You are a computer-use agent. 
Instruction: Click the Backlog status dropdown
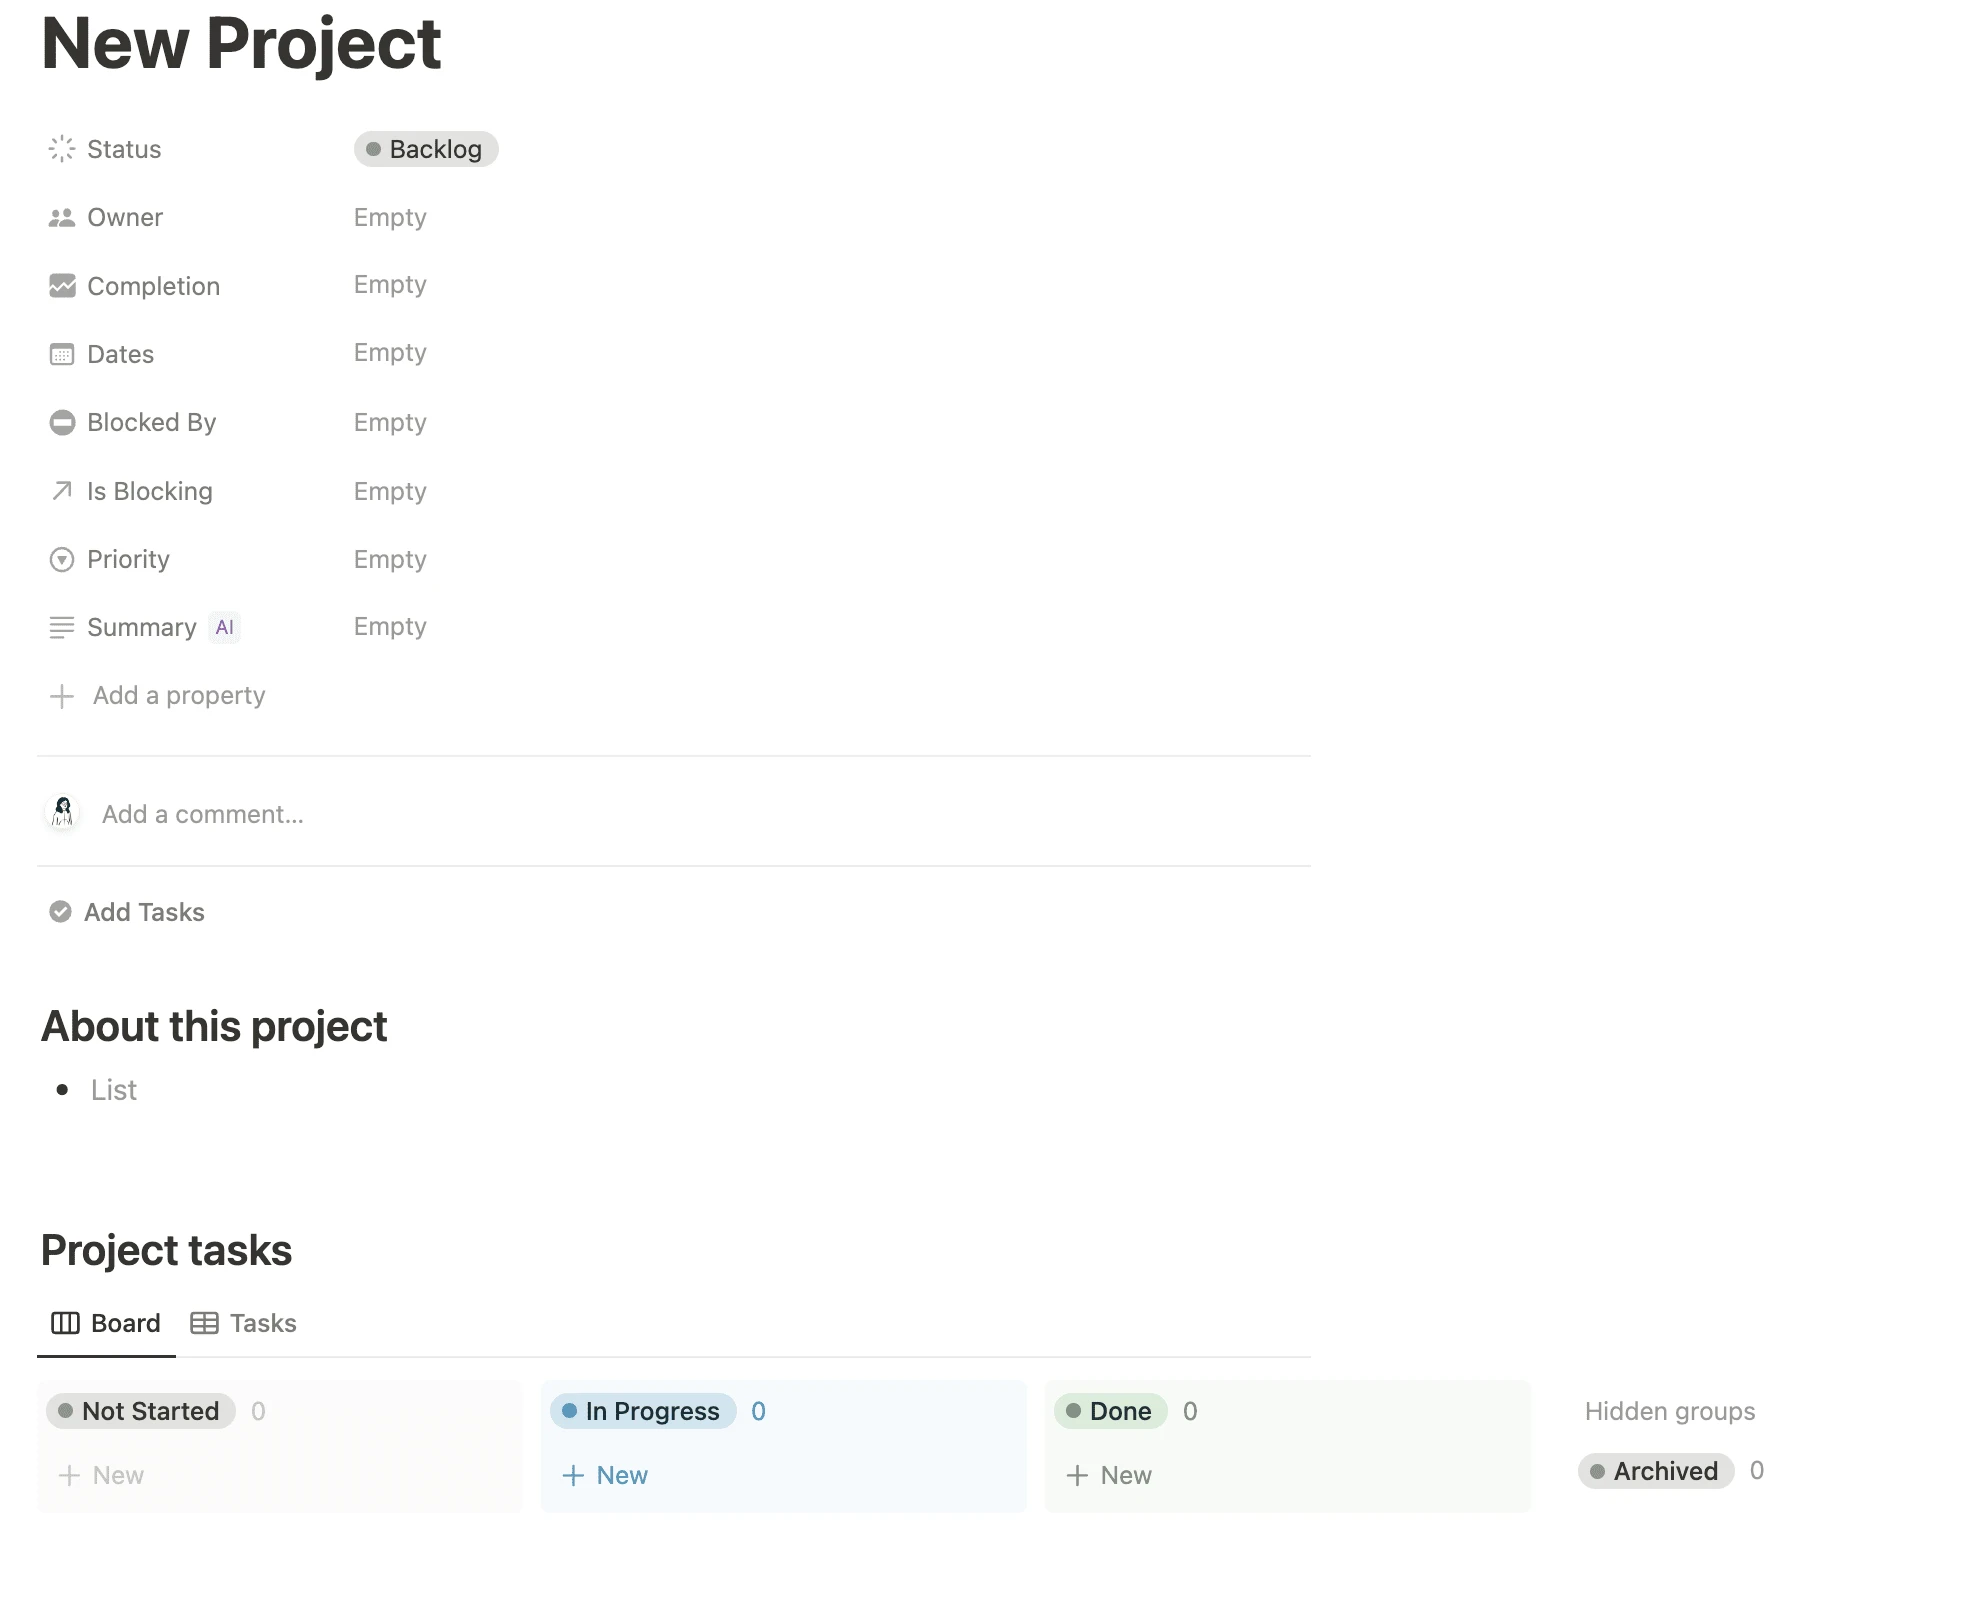point(423,148)
